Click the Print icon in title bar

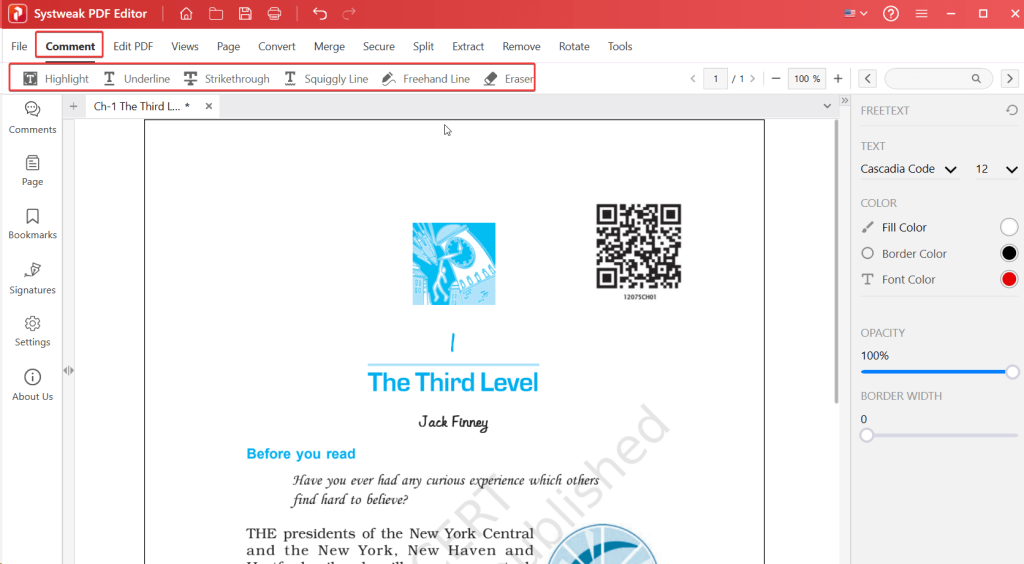pos(274,14)
